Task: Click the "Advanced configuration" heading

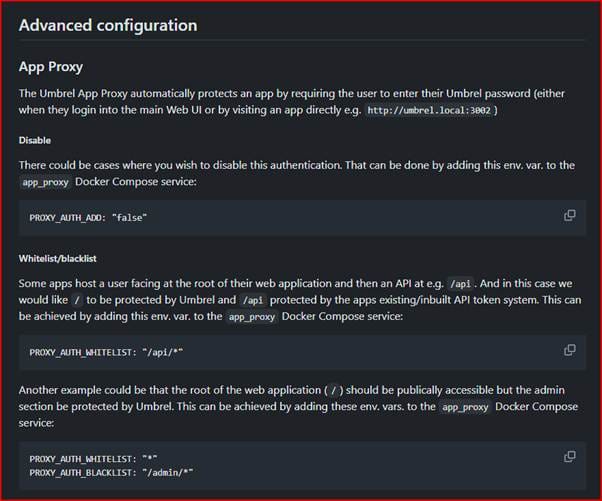Action: pyautogui.click(x=108, y=25)
